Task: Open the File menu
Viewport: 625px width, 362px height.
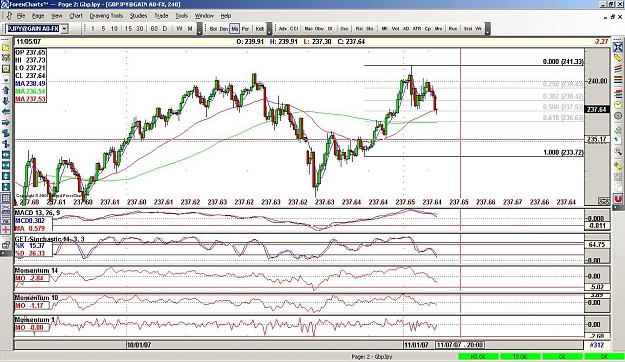Action: click(x=21, y=16)
